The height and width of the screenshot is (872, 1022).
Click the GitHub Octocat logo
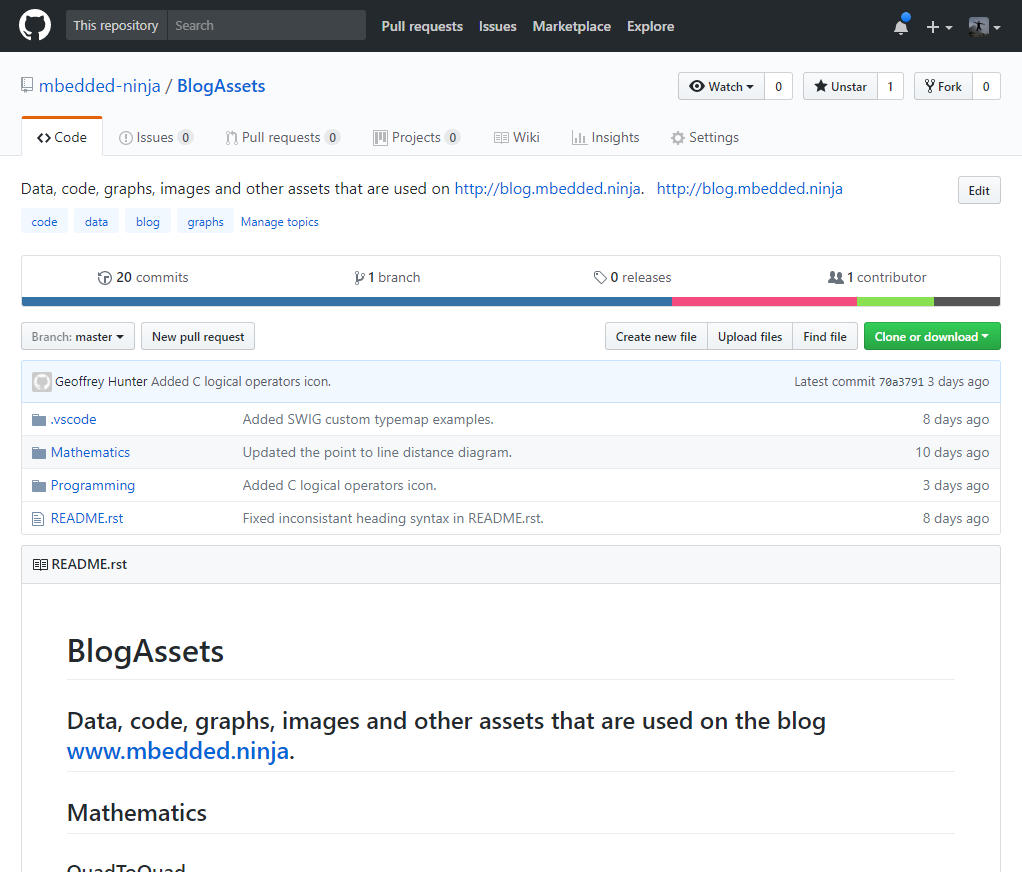[x=35, y=26]
